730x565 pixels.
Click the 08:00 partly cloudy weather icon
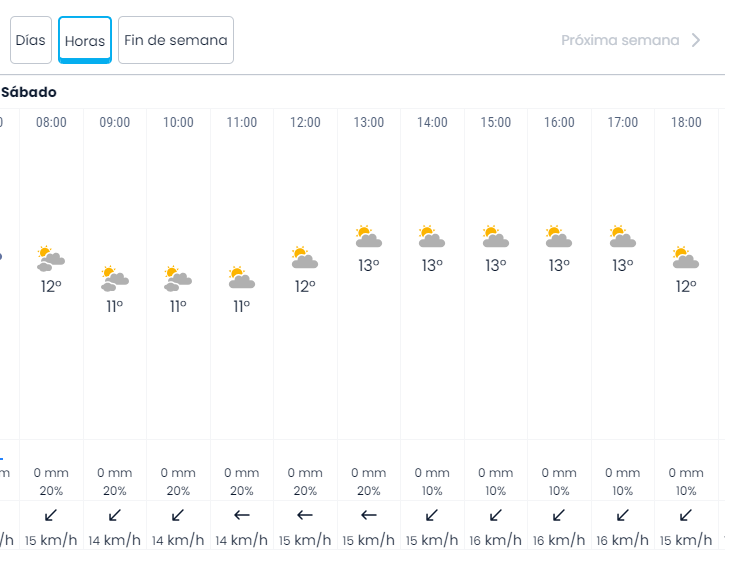(51, 259)
